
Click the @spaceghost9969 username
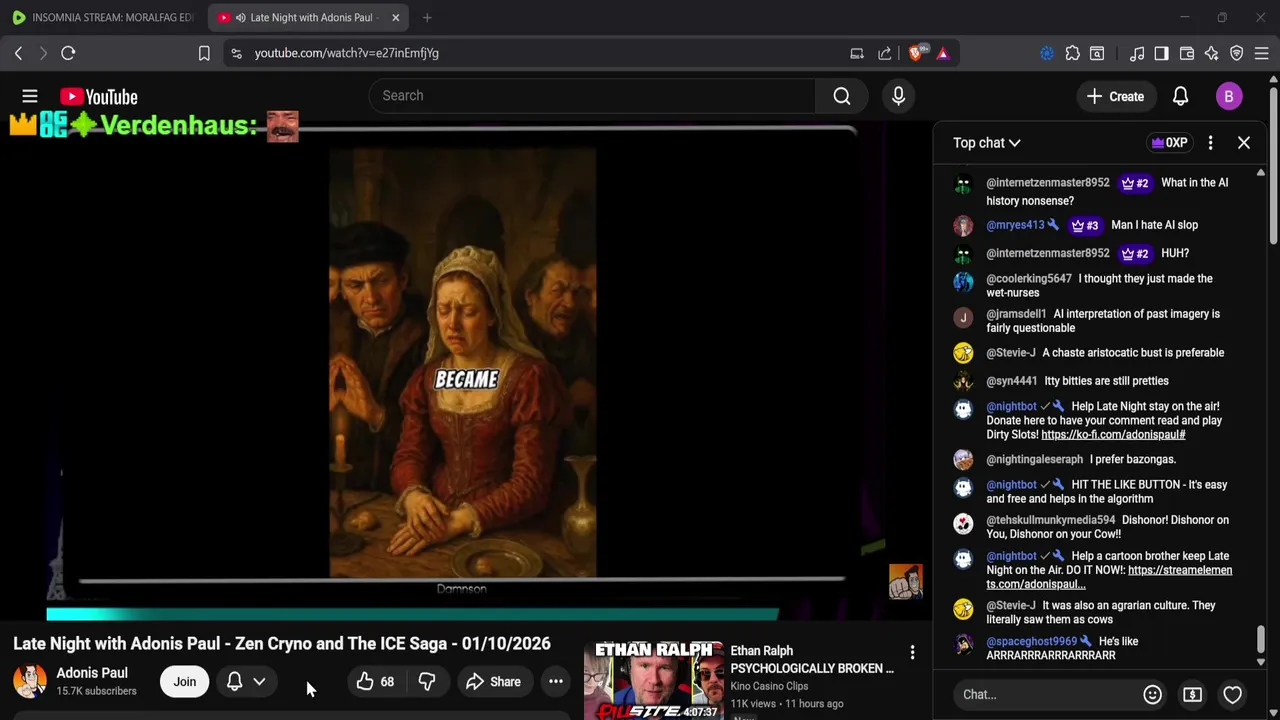click(x=1031, y=641)
